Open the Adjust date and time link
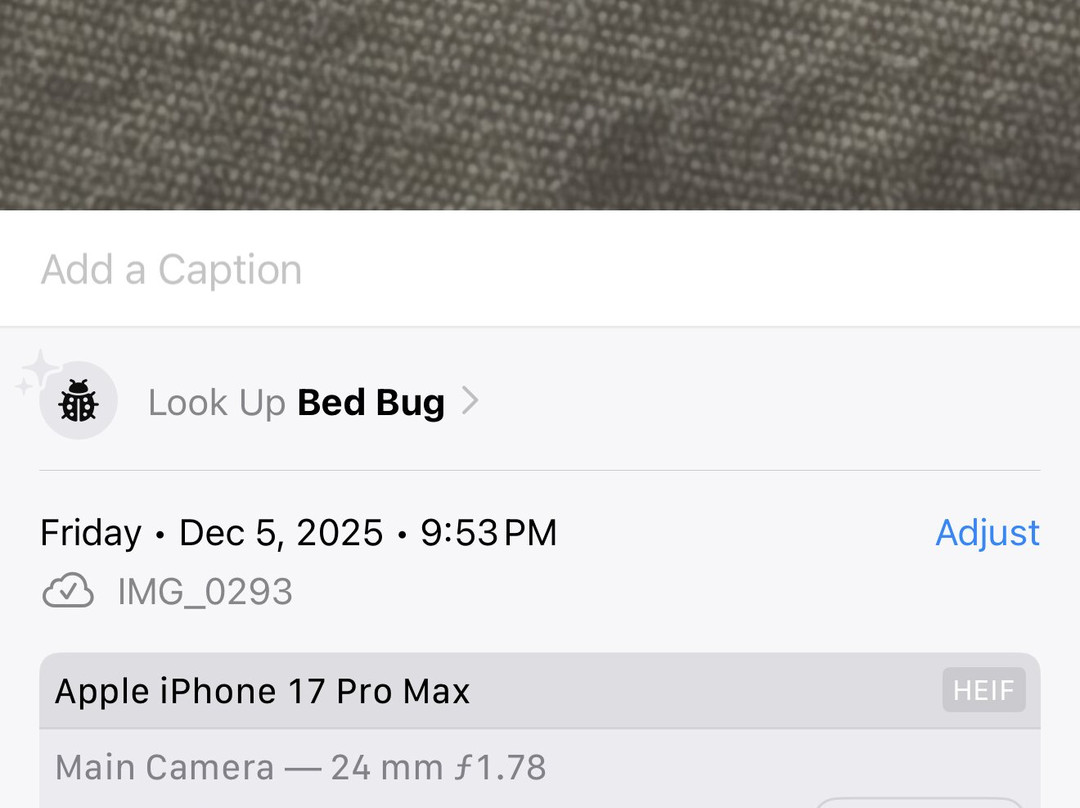The image size is (1080, 808). click(x=987, y=532)
